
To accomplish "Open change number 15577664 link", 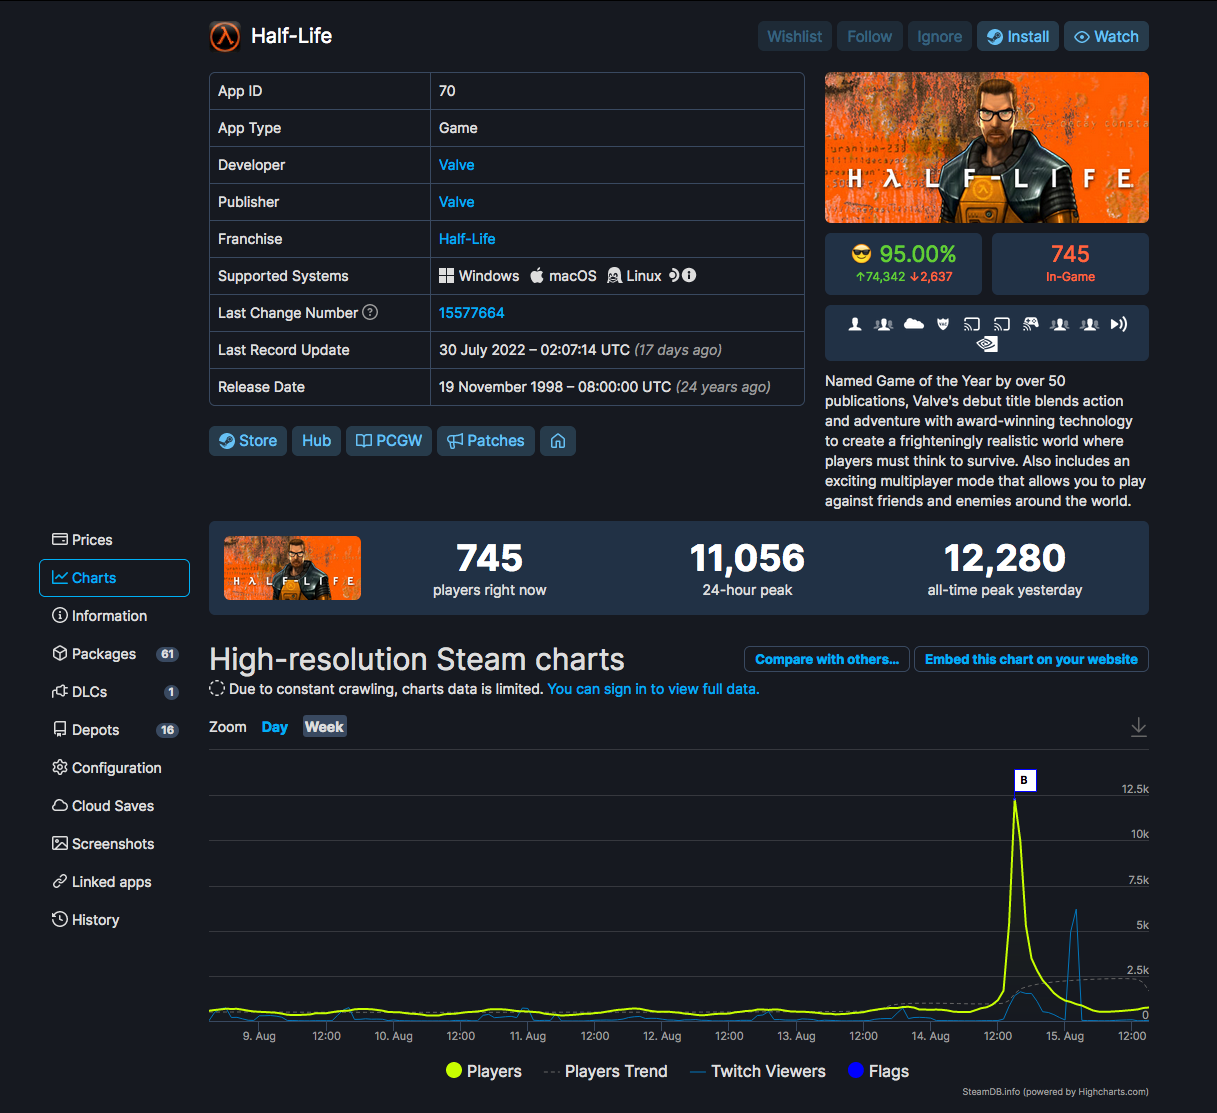I will pos(472,313).
